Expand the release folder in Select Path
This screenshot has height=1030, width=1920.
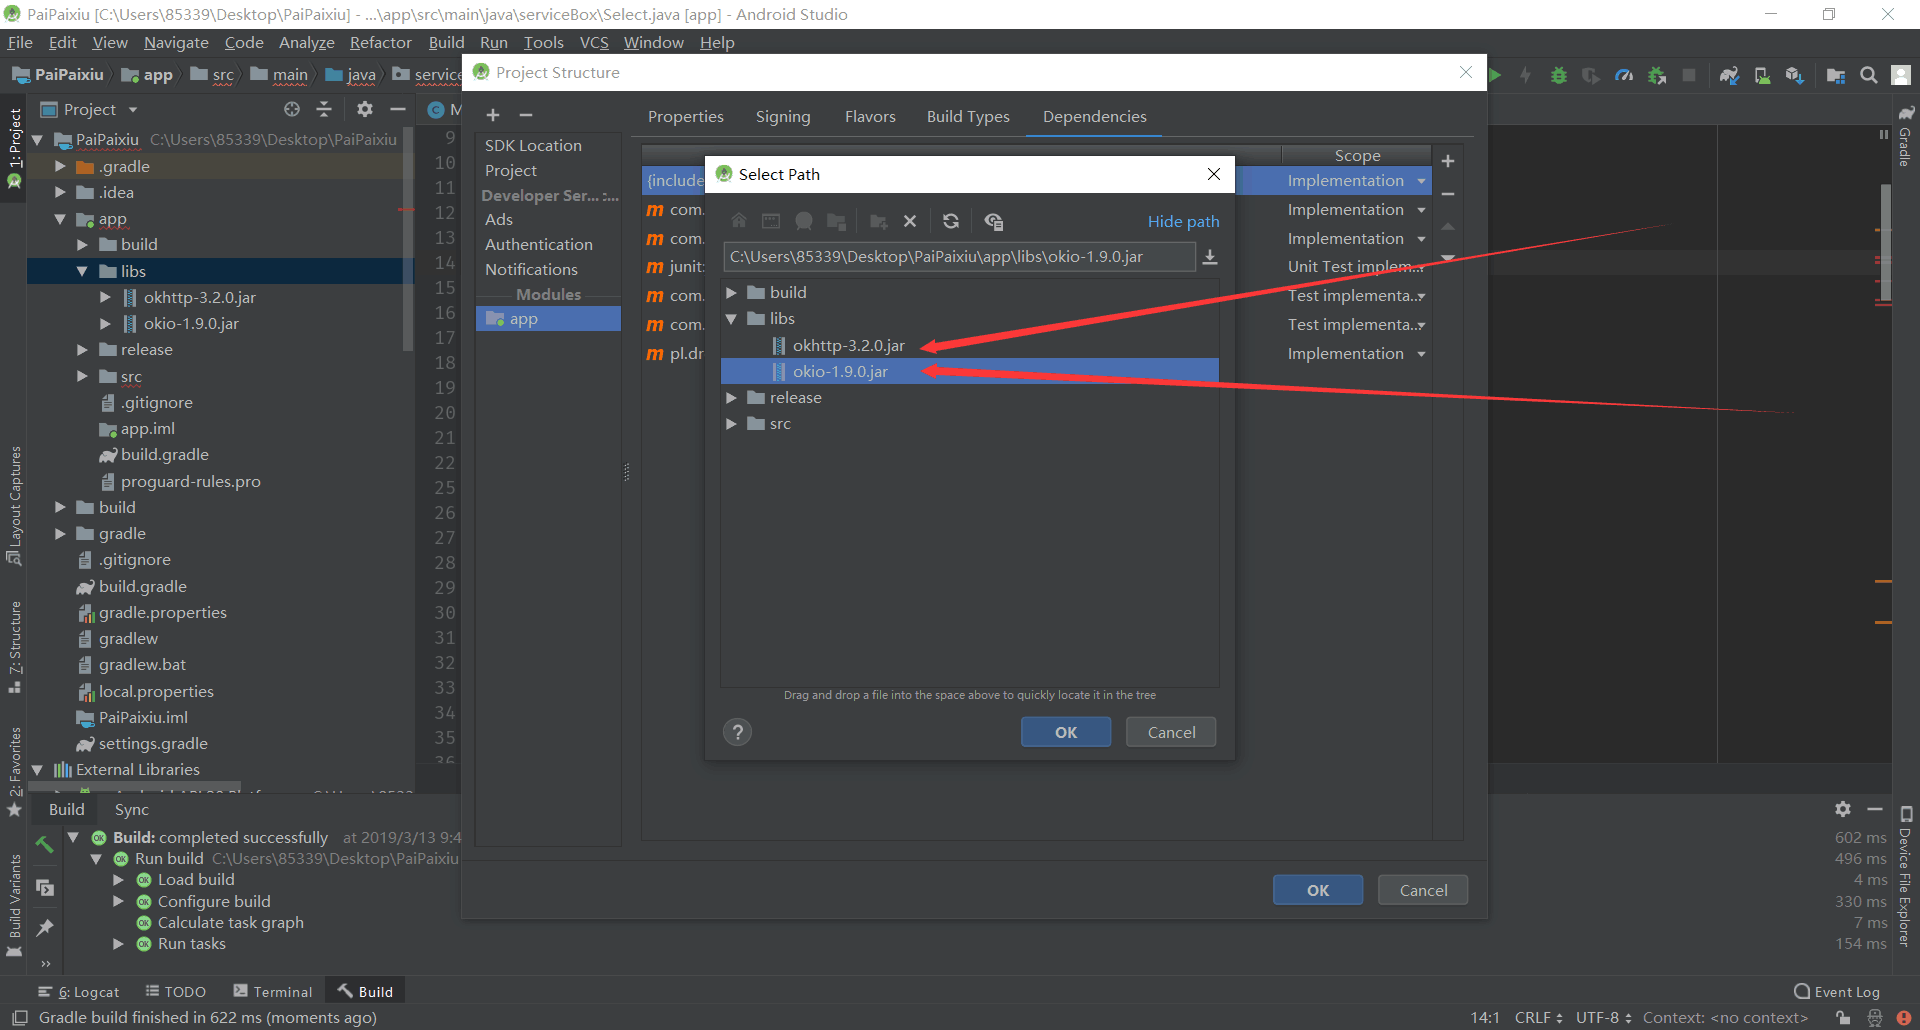[731, 398]
